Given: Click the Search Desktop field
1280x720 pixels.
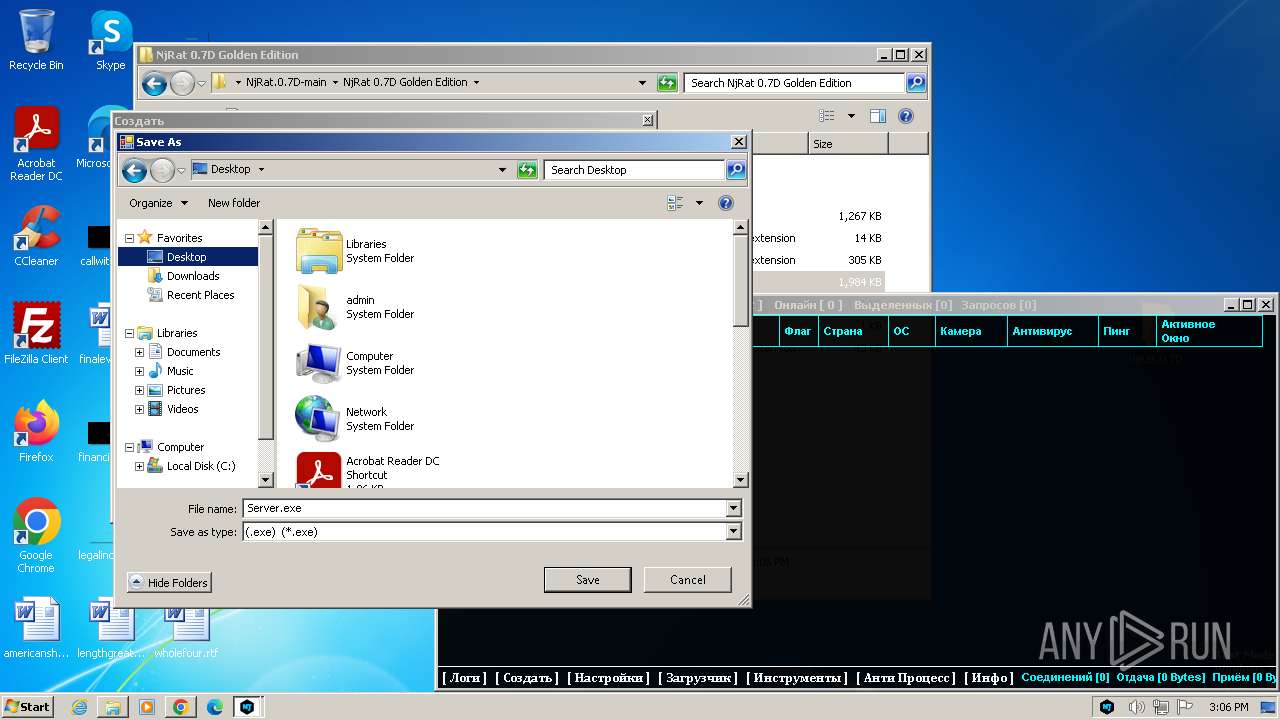Looking at the screenshot, I should click(x=635, y=170).
